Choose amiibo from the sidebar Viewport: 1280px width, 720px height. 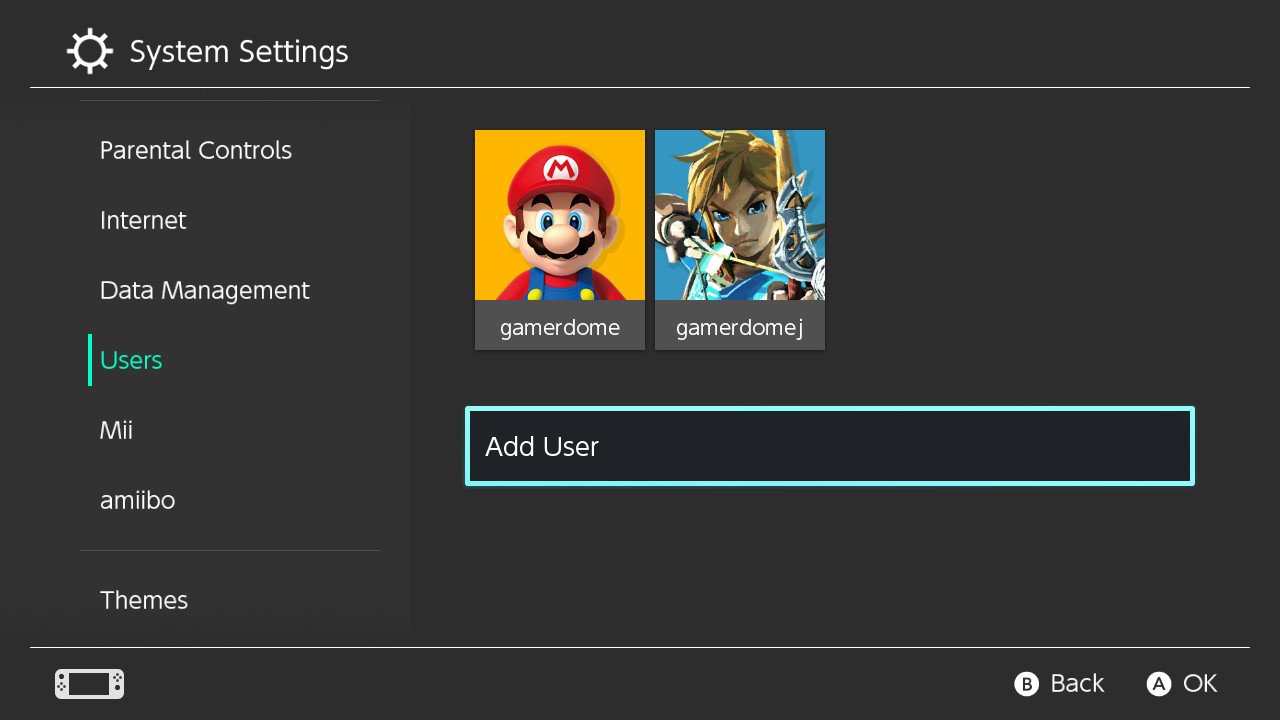point(137,500)
